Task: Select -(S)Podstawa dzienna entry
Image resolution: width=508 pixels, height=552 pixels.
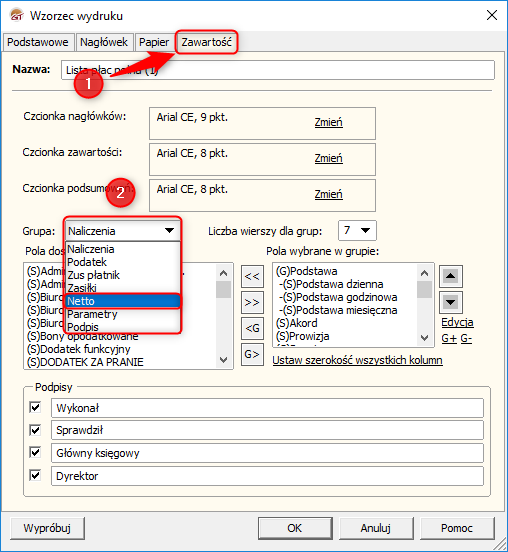Action: 331,284
